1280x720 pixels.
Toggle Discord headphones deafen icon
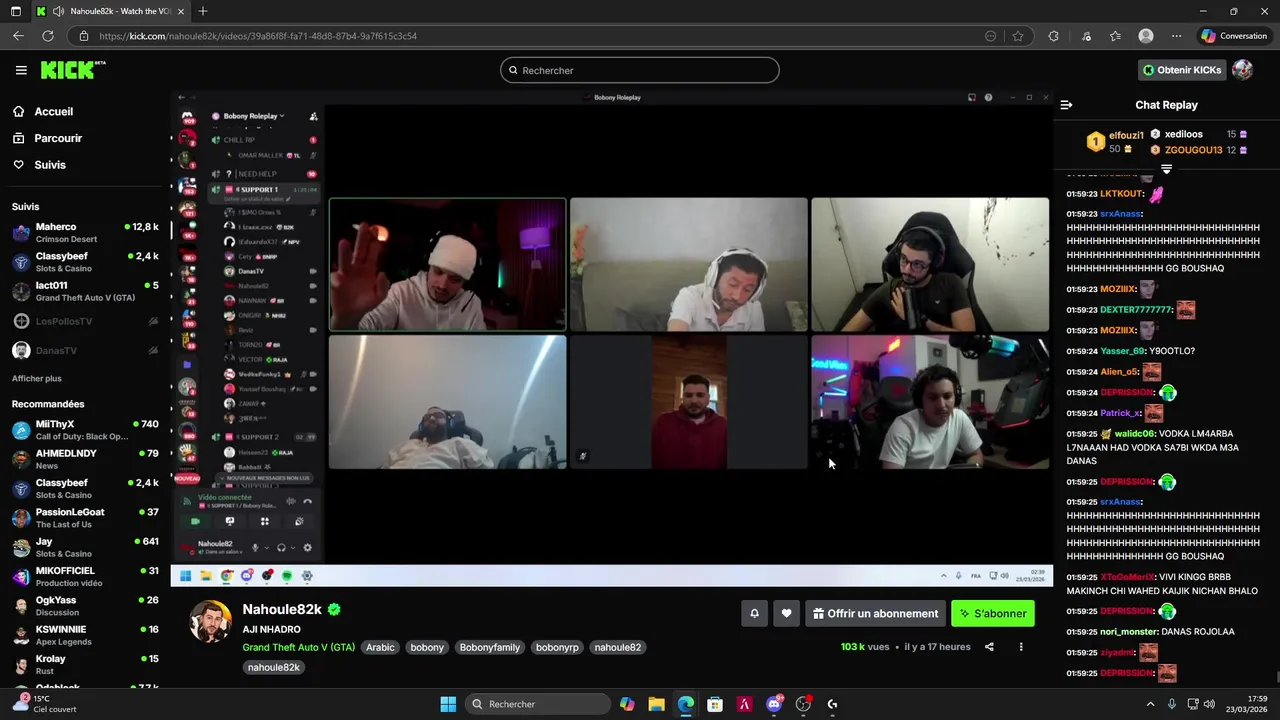coord(281,548)
